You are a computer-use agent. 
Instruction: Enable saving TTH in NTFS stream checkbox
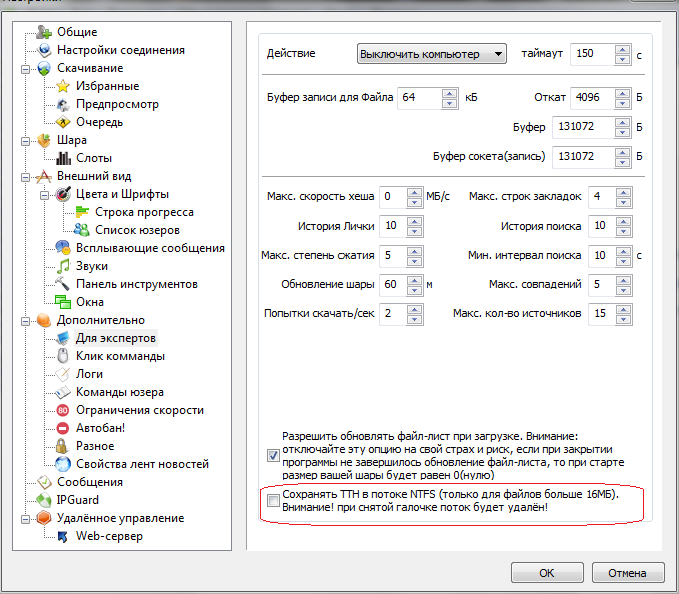273,500
